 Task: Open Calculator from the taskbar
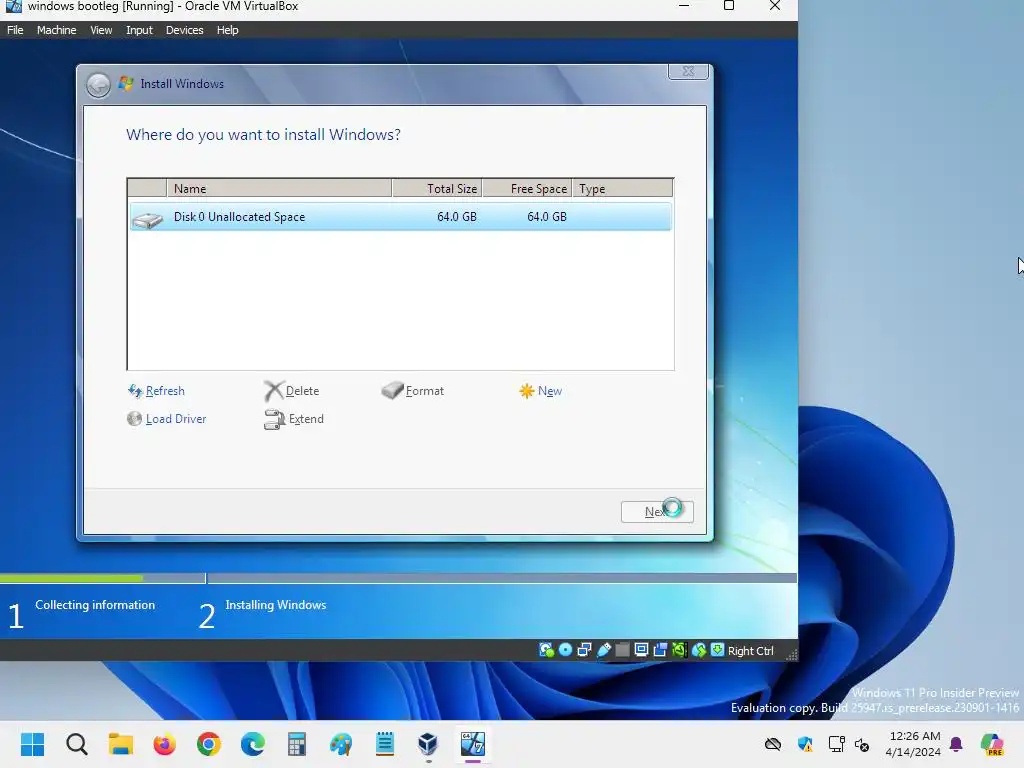pos(296,744)
